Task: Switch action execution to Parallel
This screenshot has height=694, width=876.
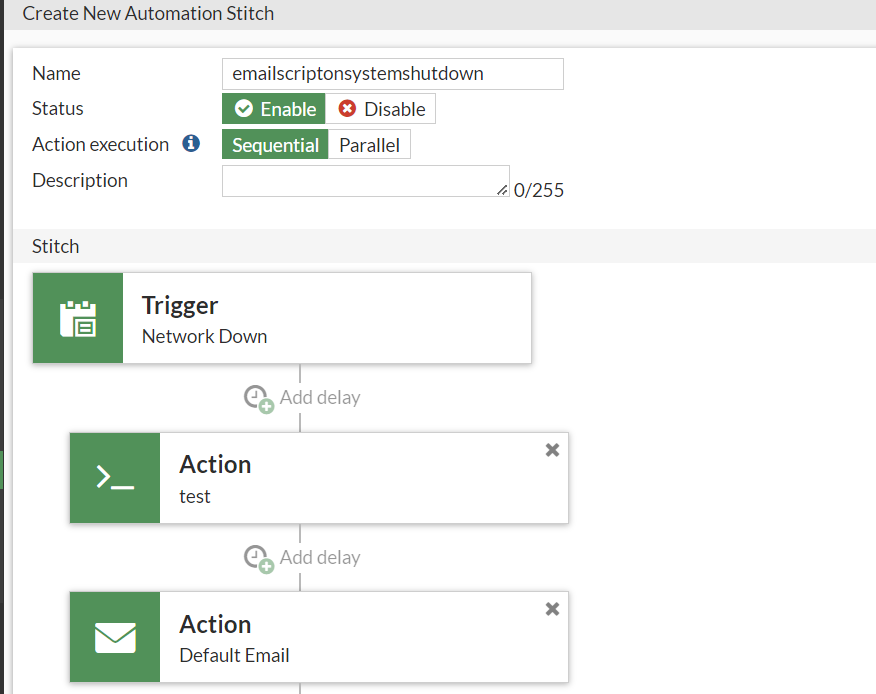Action: click(x=369, y=145)
